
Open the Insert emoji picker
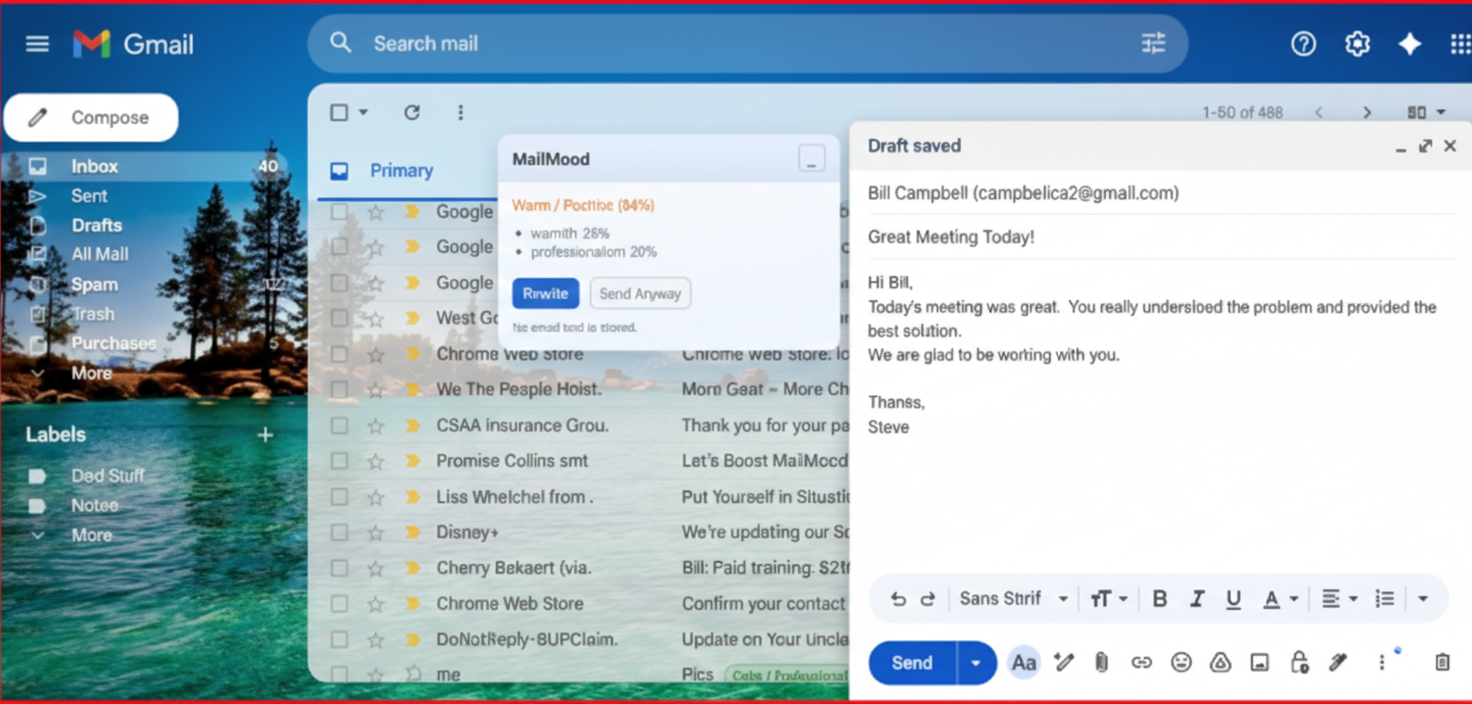(1181, 662)
